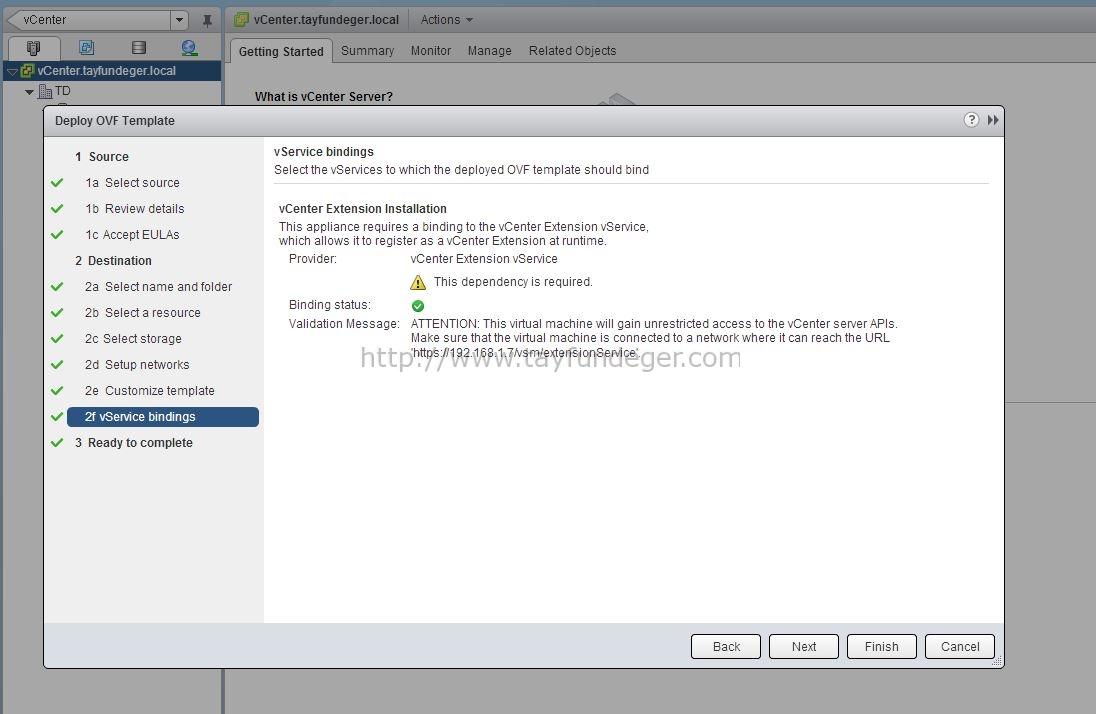
Task: Open the VMs and Templates inventory view
Action: 86,48
